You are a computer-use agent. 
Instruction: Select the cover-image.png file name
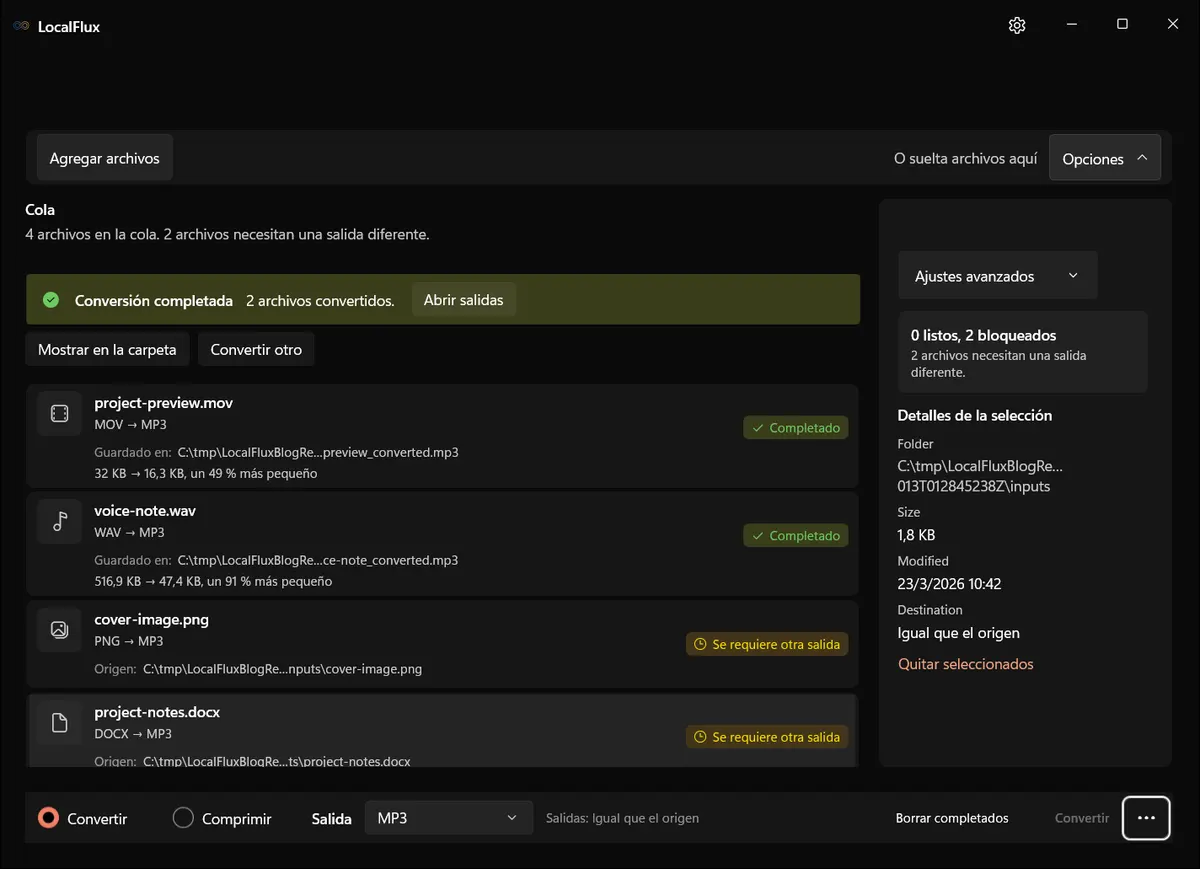[151, 620]
